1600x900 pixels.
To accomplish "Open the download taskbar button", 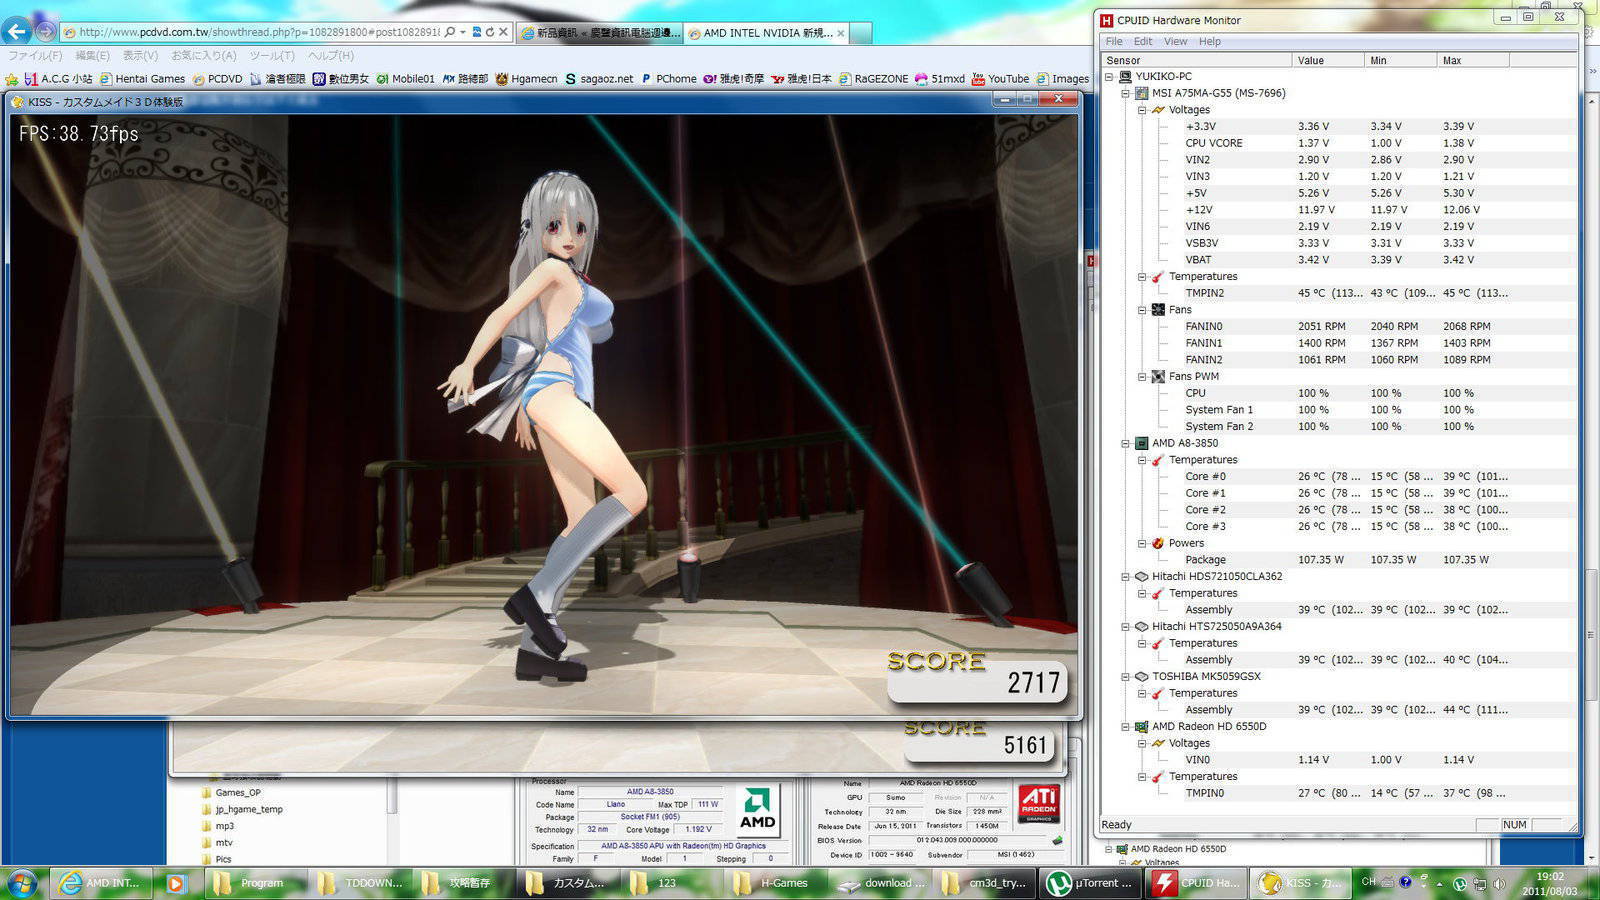I will 880,883.
